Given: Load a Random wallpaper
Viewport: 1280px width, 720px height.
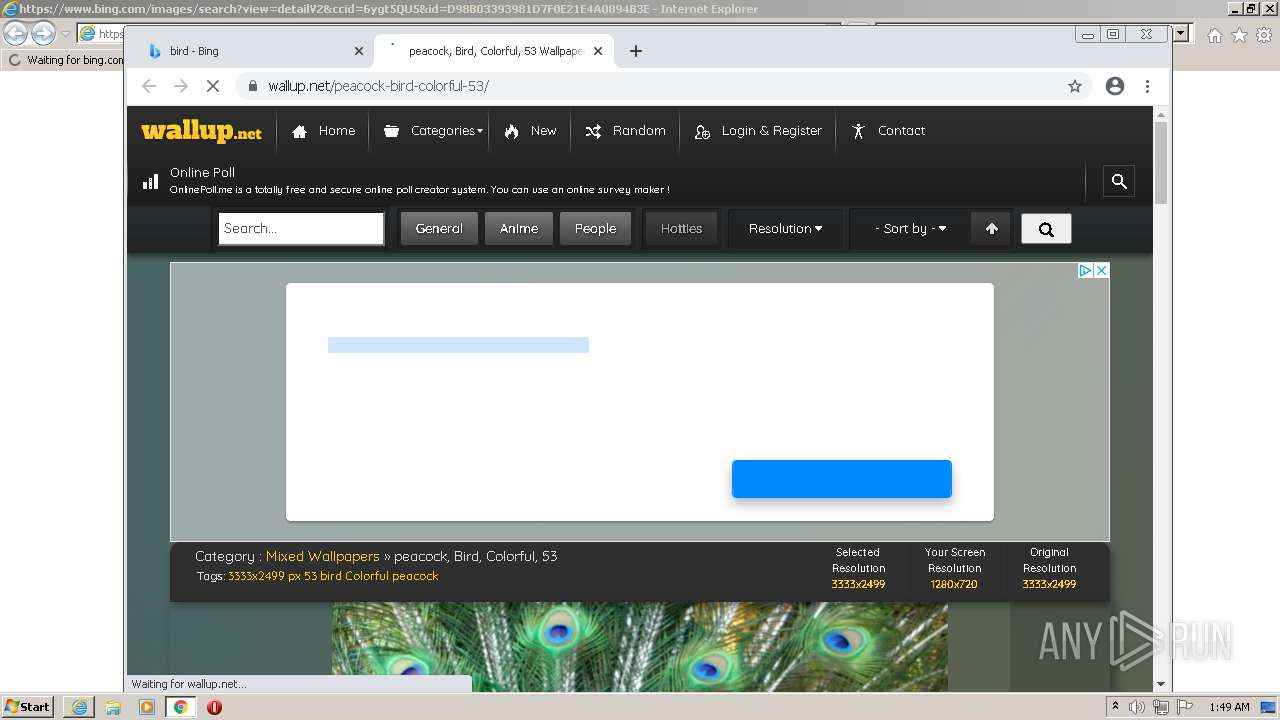Looking at the screenshot, I should pyautogui.click(x=625, y=131).
